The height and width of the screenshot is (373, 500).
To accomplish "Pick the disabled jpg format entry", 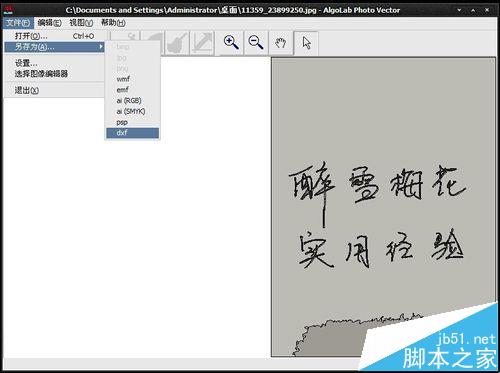I will pos(133,58).
